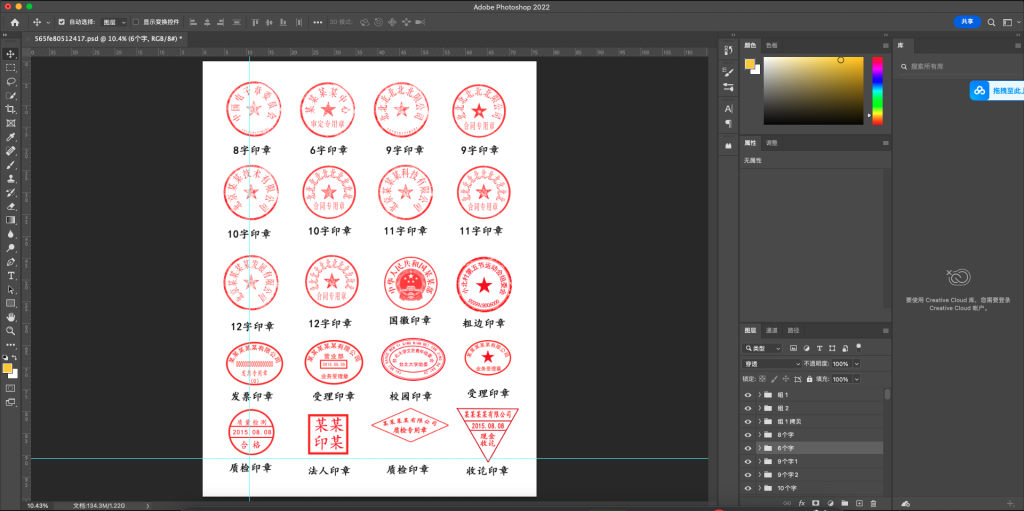The height and width of the screenshot is (511, 1024).
Task: Select the Horizontal Type tool
Action: (10, 276)
